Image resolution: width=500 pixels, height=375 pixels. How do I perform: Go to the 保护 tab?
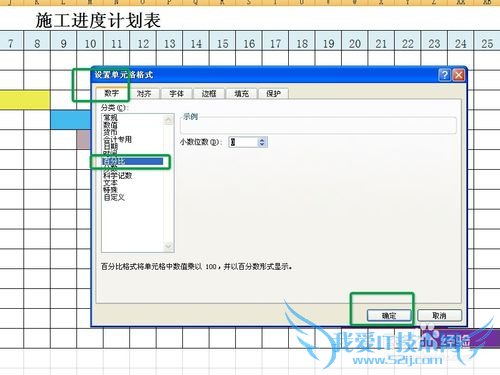[273, 94]
